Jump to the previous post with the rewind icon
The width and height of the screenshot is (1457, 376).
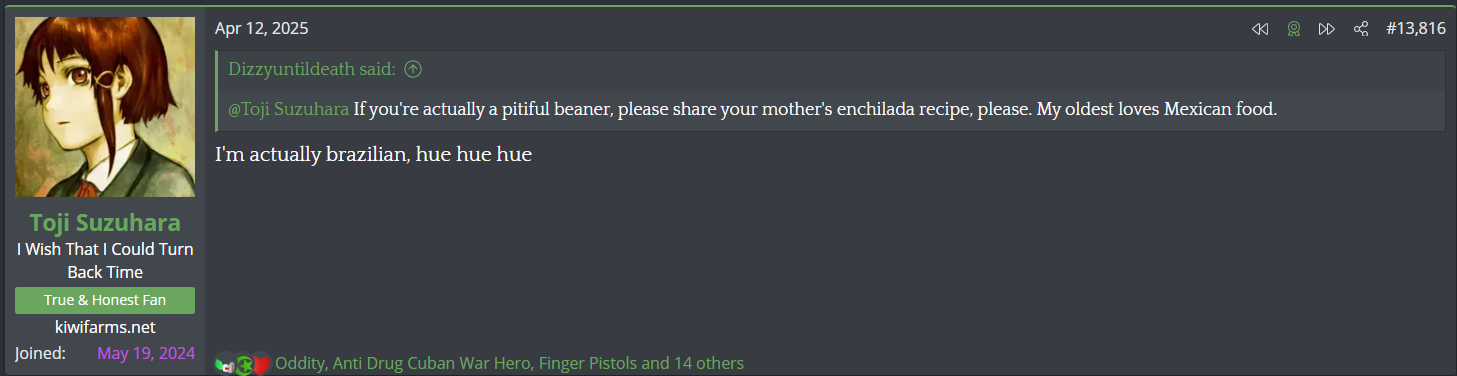click(1260, 29)
